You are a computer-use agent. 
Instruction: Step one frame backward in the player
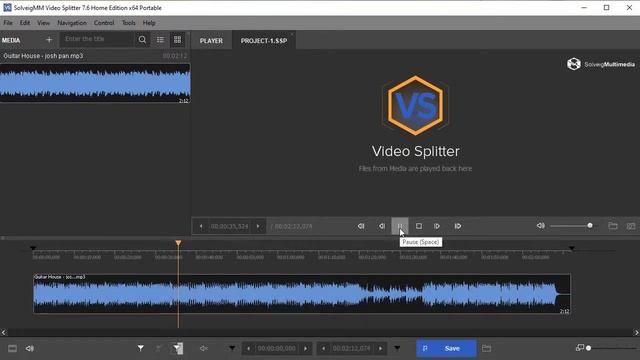pyautogui.click(x=382, y=226)
